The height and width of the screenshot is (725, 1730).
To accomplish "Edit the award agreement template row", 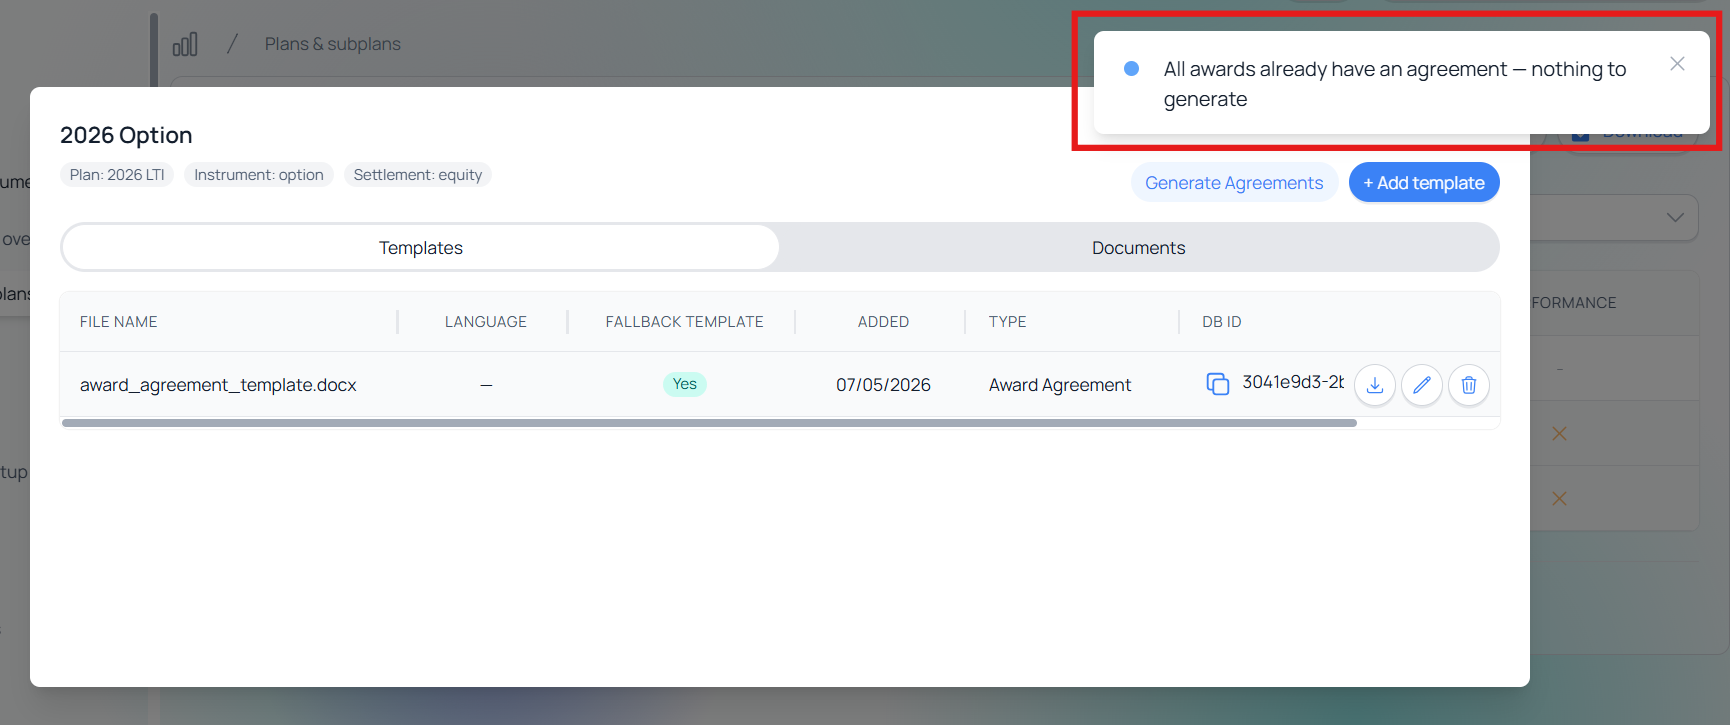I will 1422,385.
